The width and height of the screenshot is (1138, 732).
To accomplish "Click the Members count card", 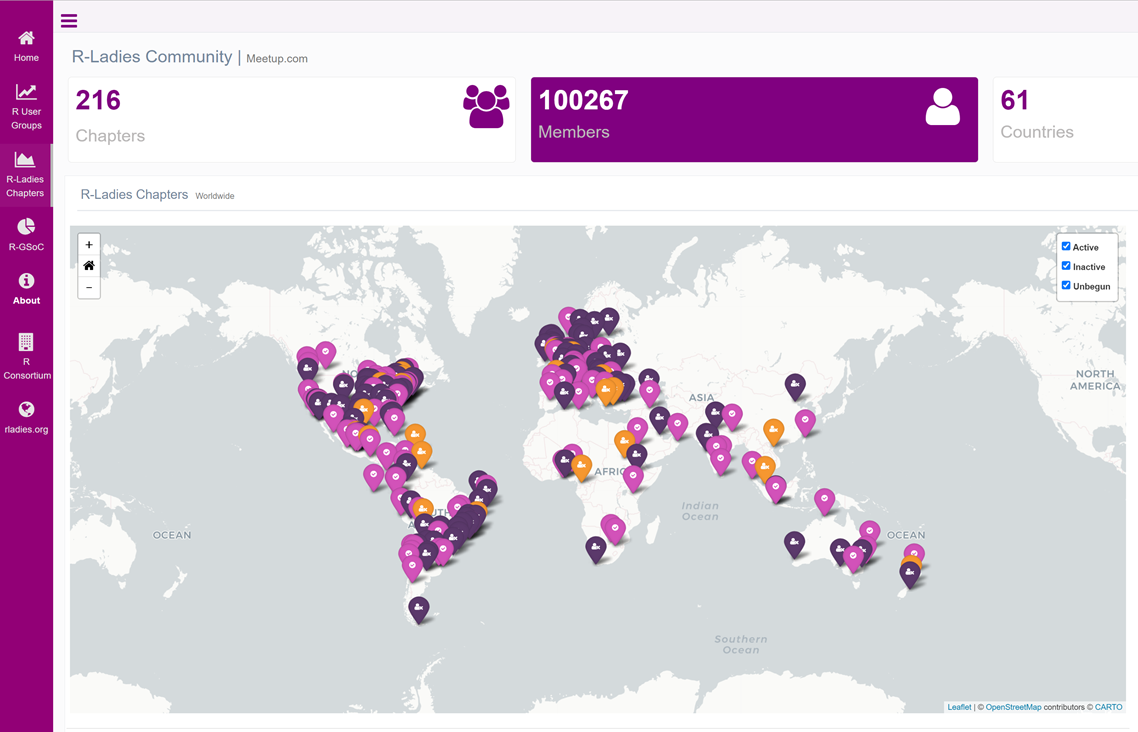I will [754, 119].
